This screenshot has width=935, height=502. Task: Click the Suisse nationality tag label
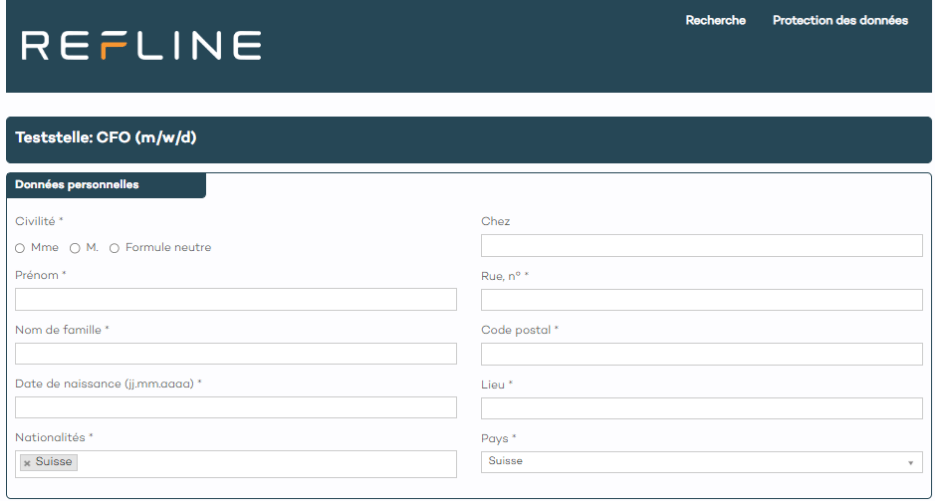coord(54,462)
